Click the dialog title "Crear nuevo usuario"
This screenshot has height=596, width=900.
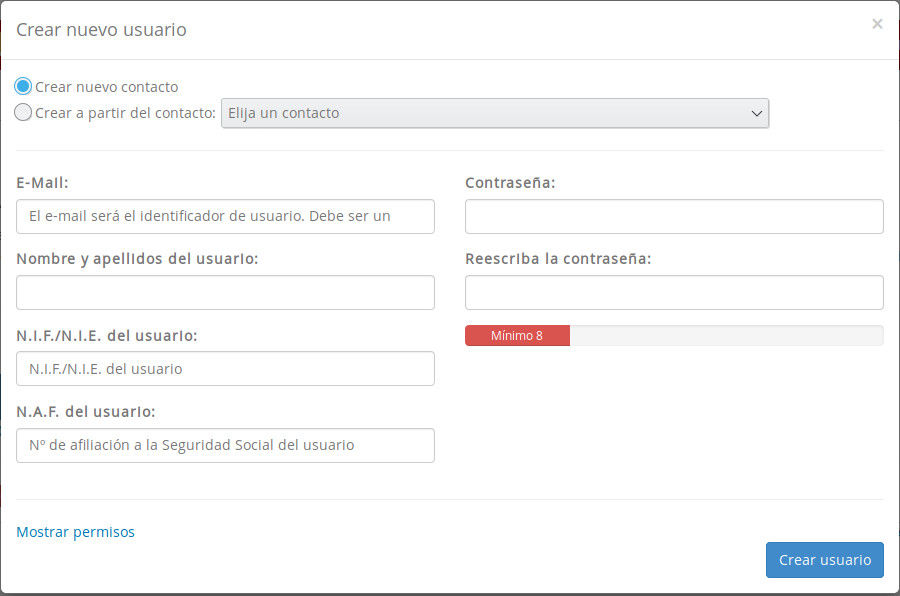click(101, 30)
